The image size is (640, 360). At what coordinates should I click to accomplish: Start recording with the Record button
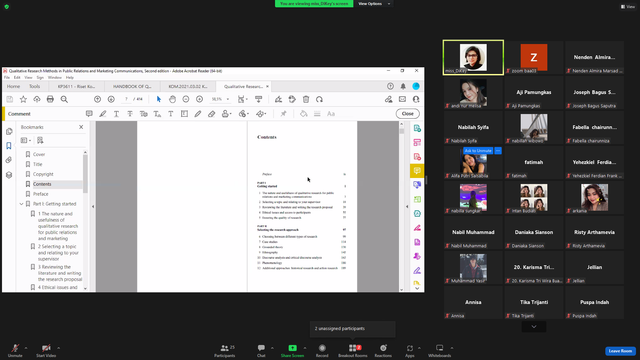pos(322,350)
